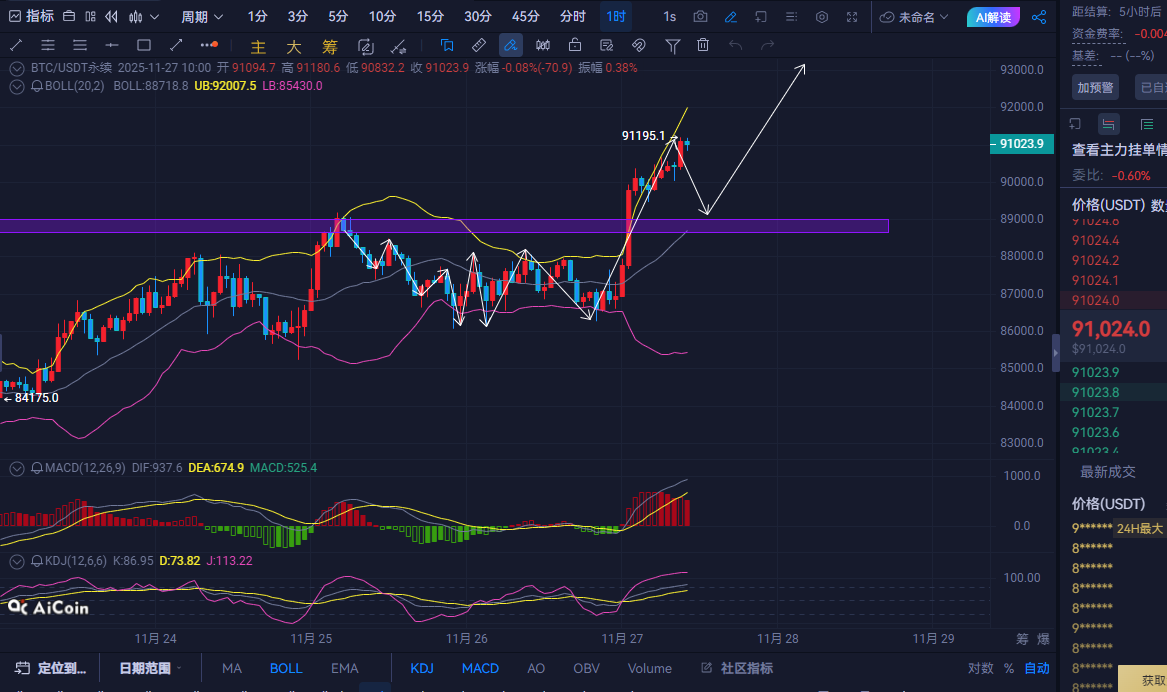
Task: Delete drawings with the trash icon
Action: pyautogui.click(x=703, y=45)
